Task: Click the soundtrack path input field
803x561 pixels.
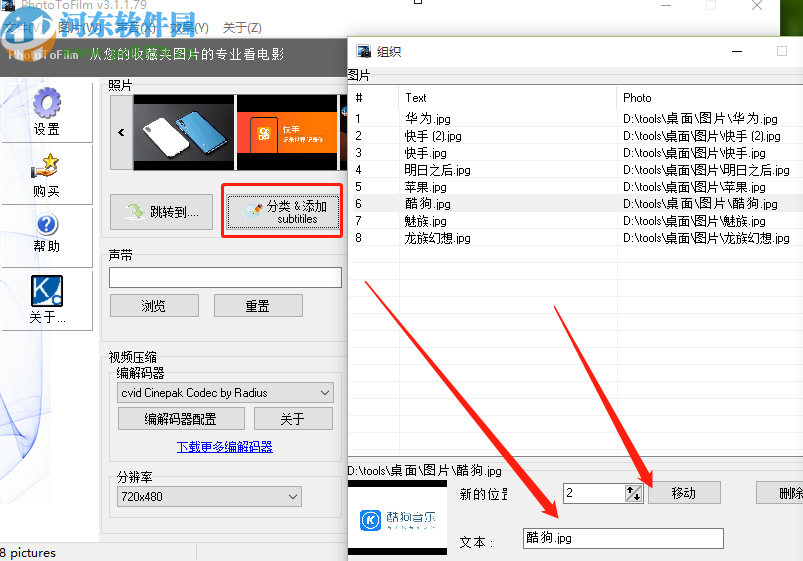Action: [225, 277]
